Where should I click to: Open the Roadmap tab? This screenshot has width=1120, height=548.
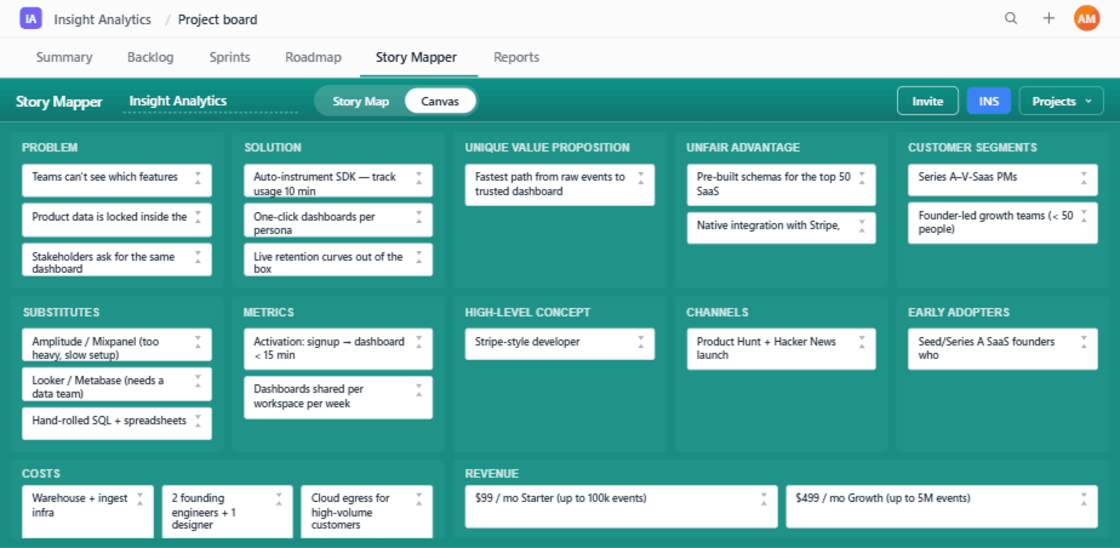pyautogui.click(x=313, y=58)
